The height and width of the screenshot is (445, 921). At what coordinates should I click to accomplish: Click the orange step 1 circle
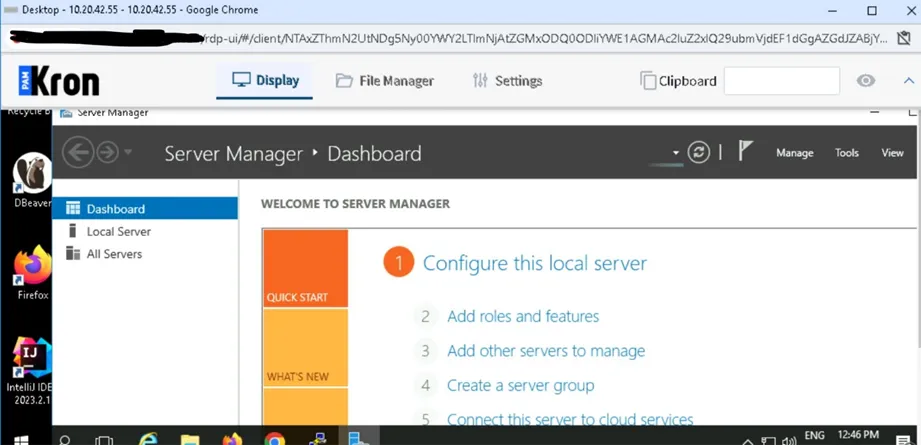[399, 263]
